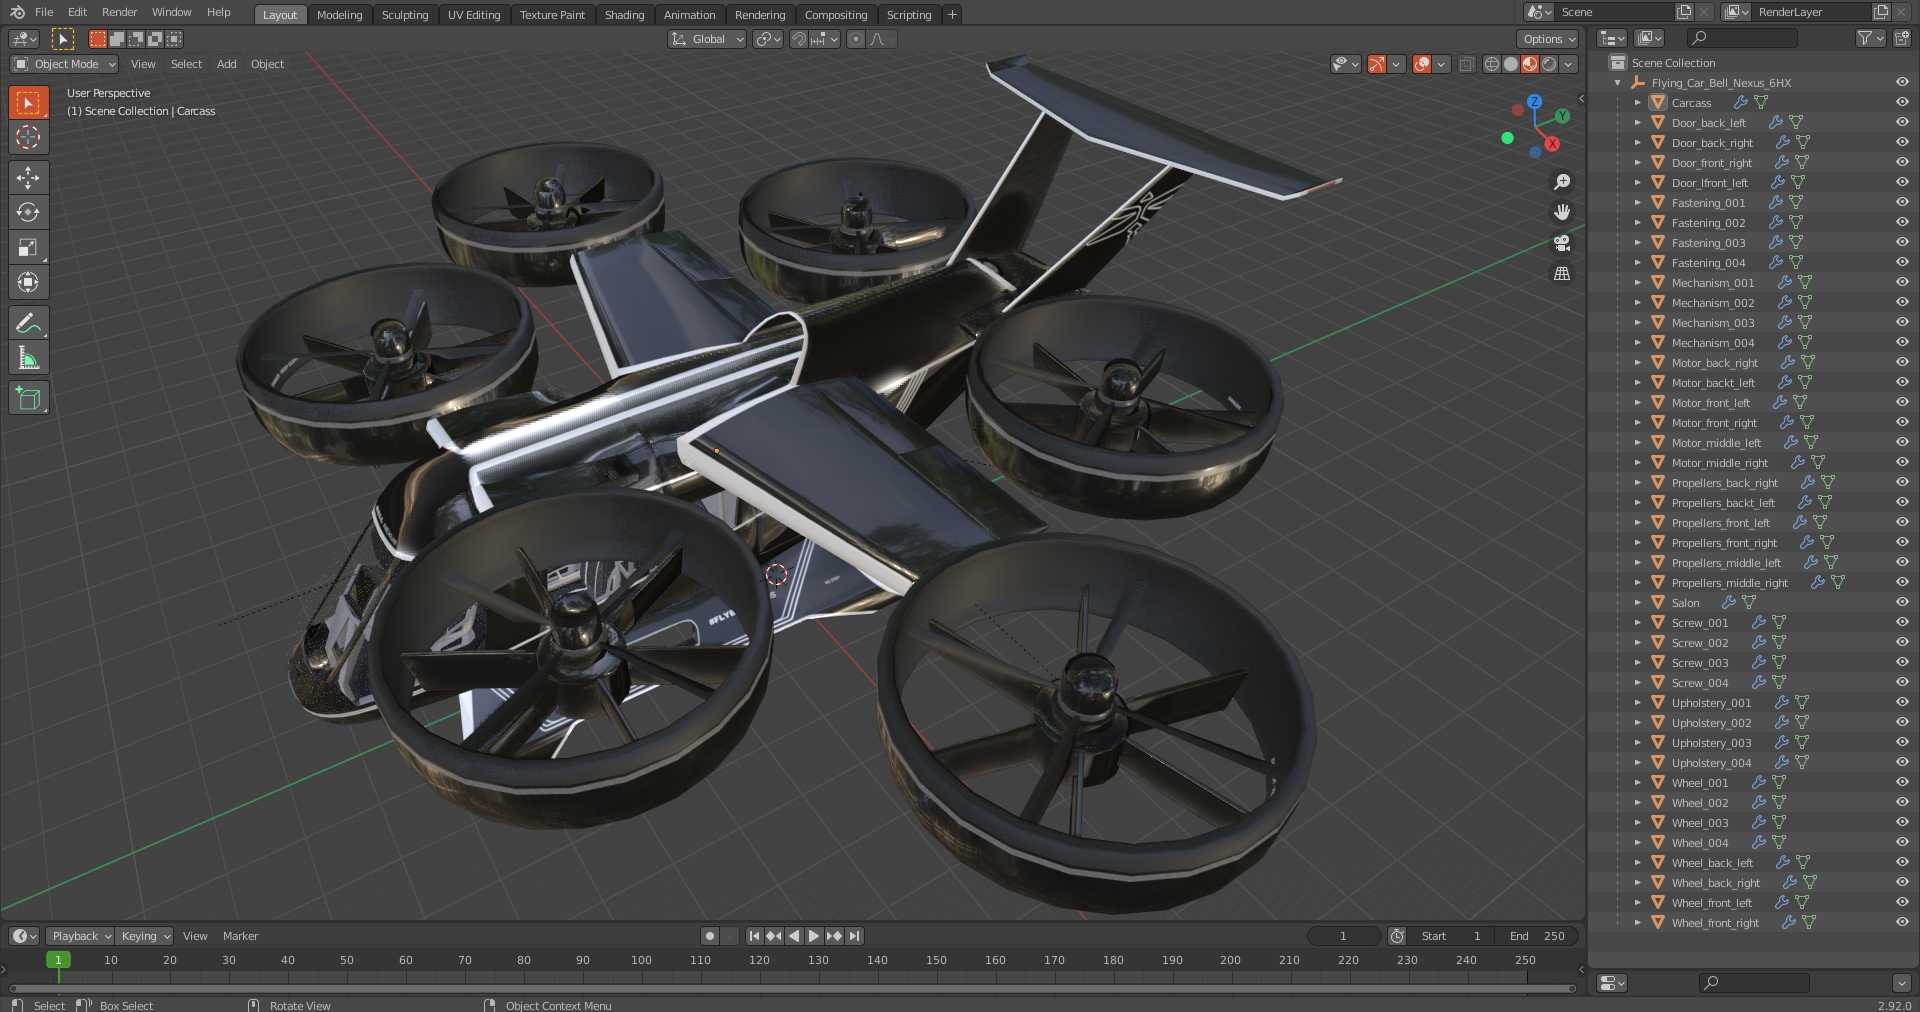
Task: Switch to rendered shading mode
Action: coord(1549,64)
